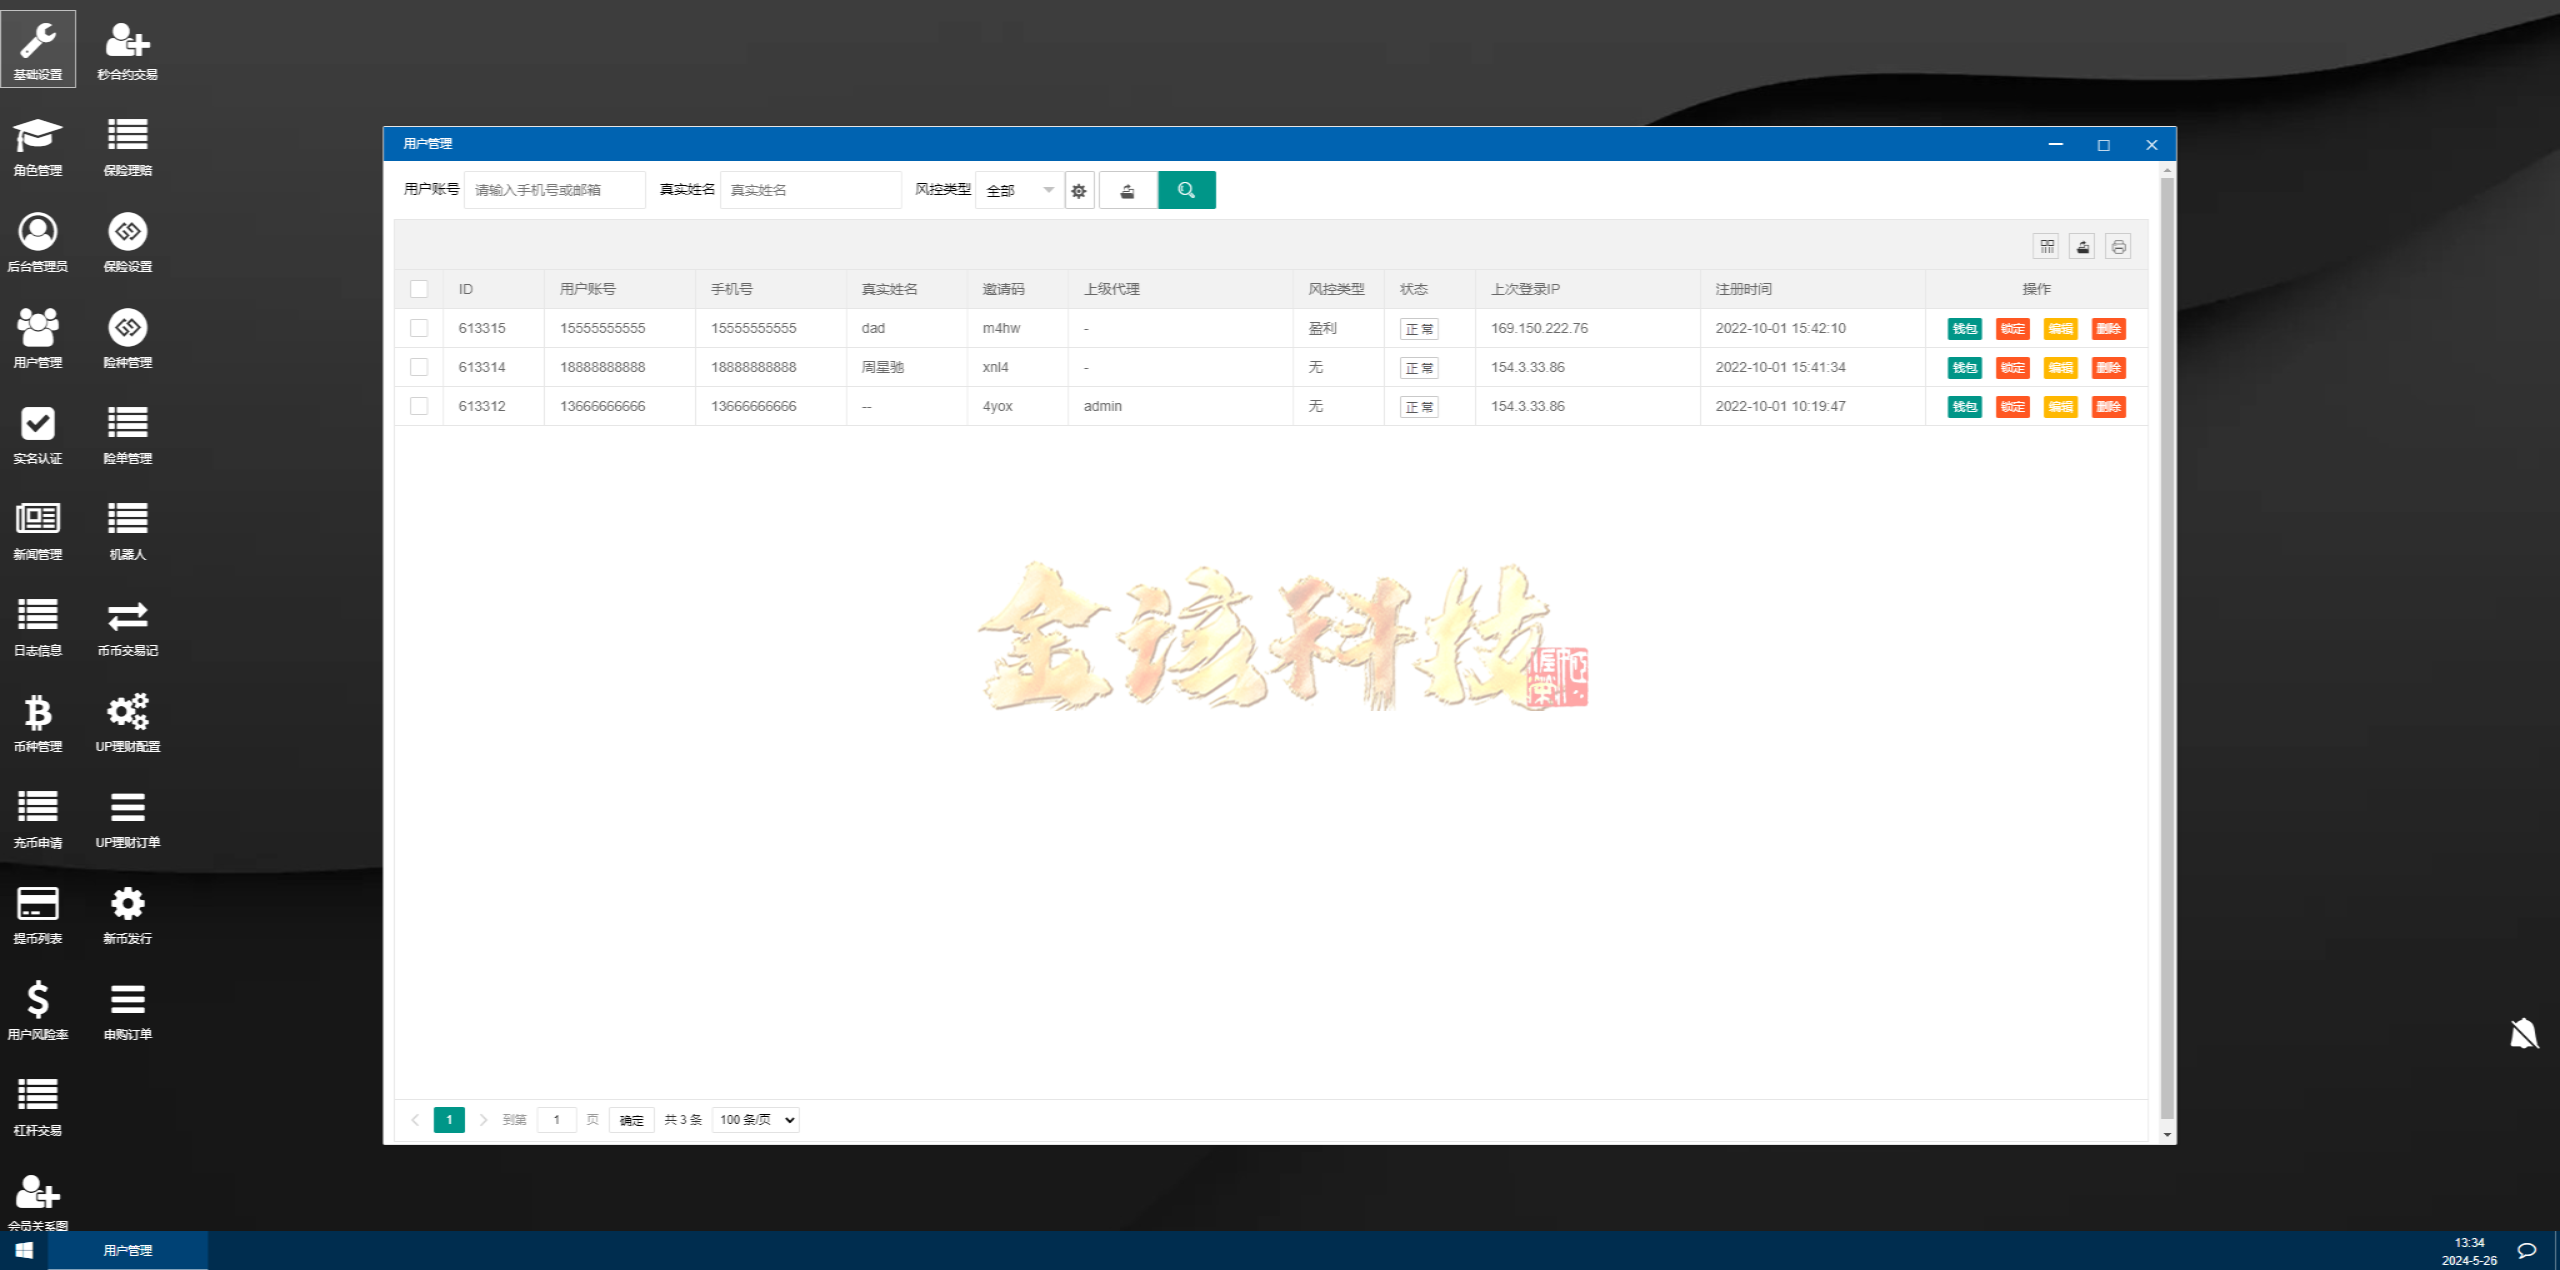Open 后台管理员 avatar icon
This screenshot has height=1270, width=2560.
(38, 241)
